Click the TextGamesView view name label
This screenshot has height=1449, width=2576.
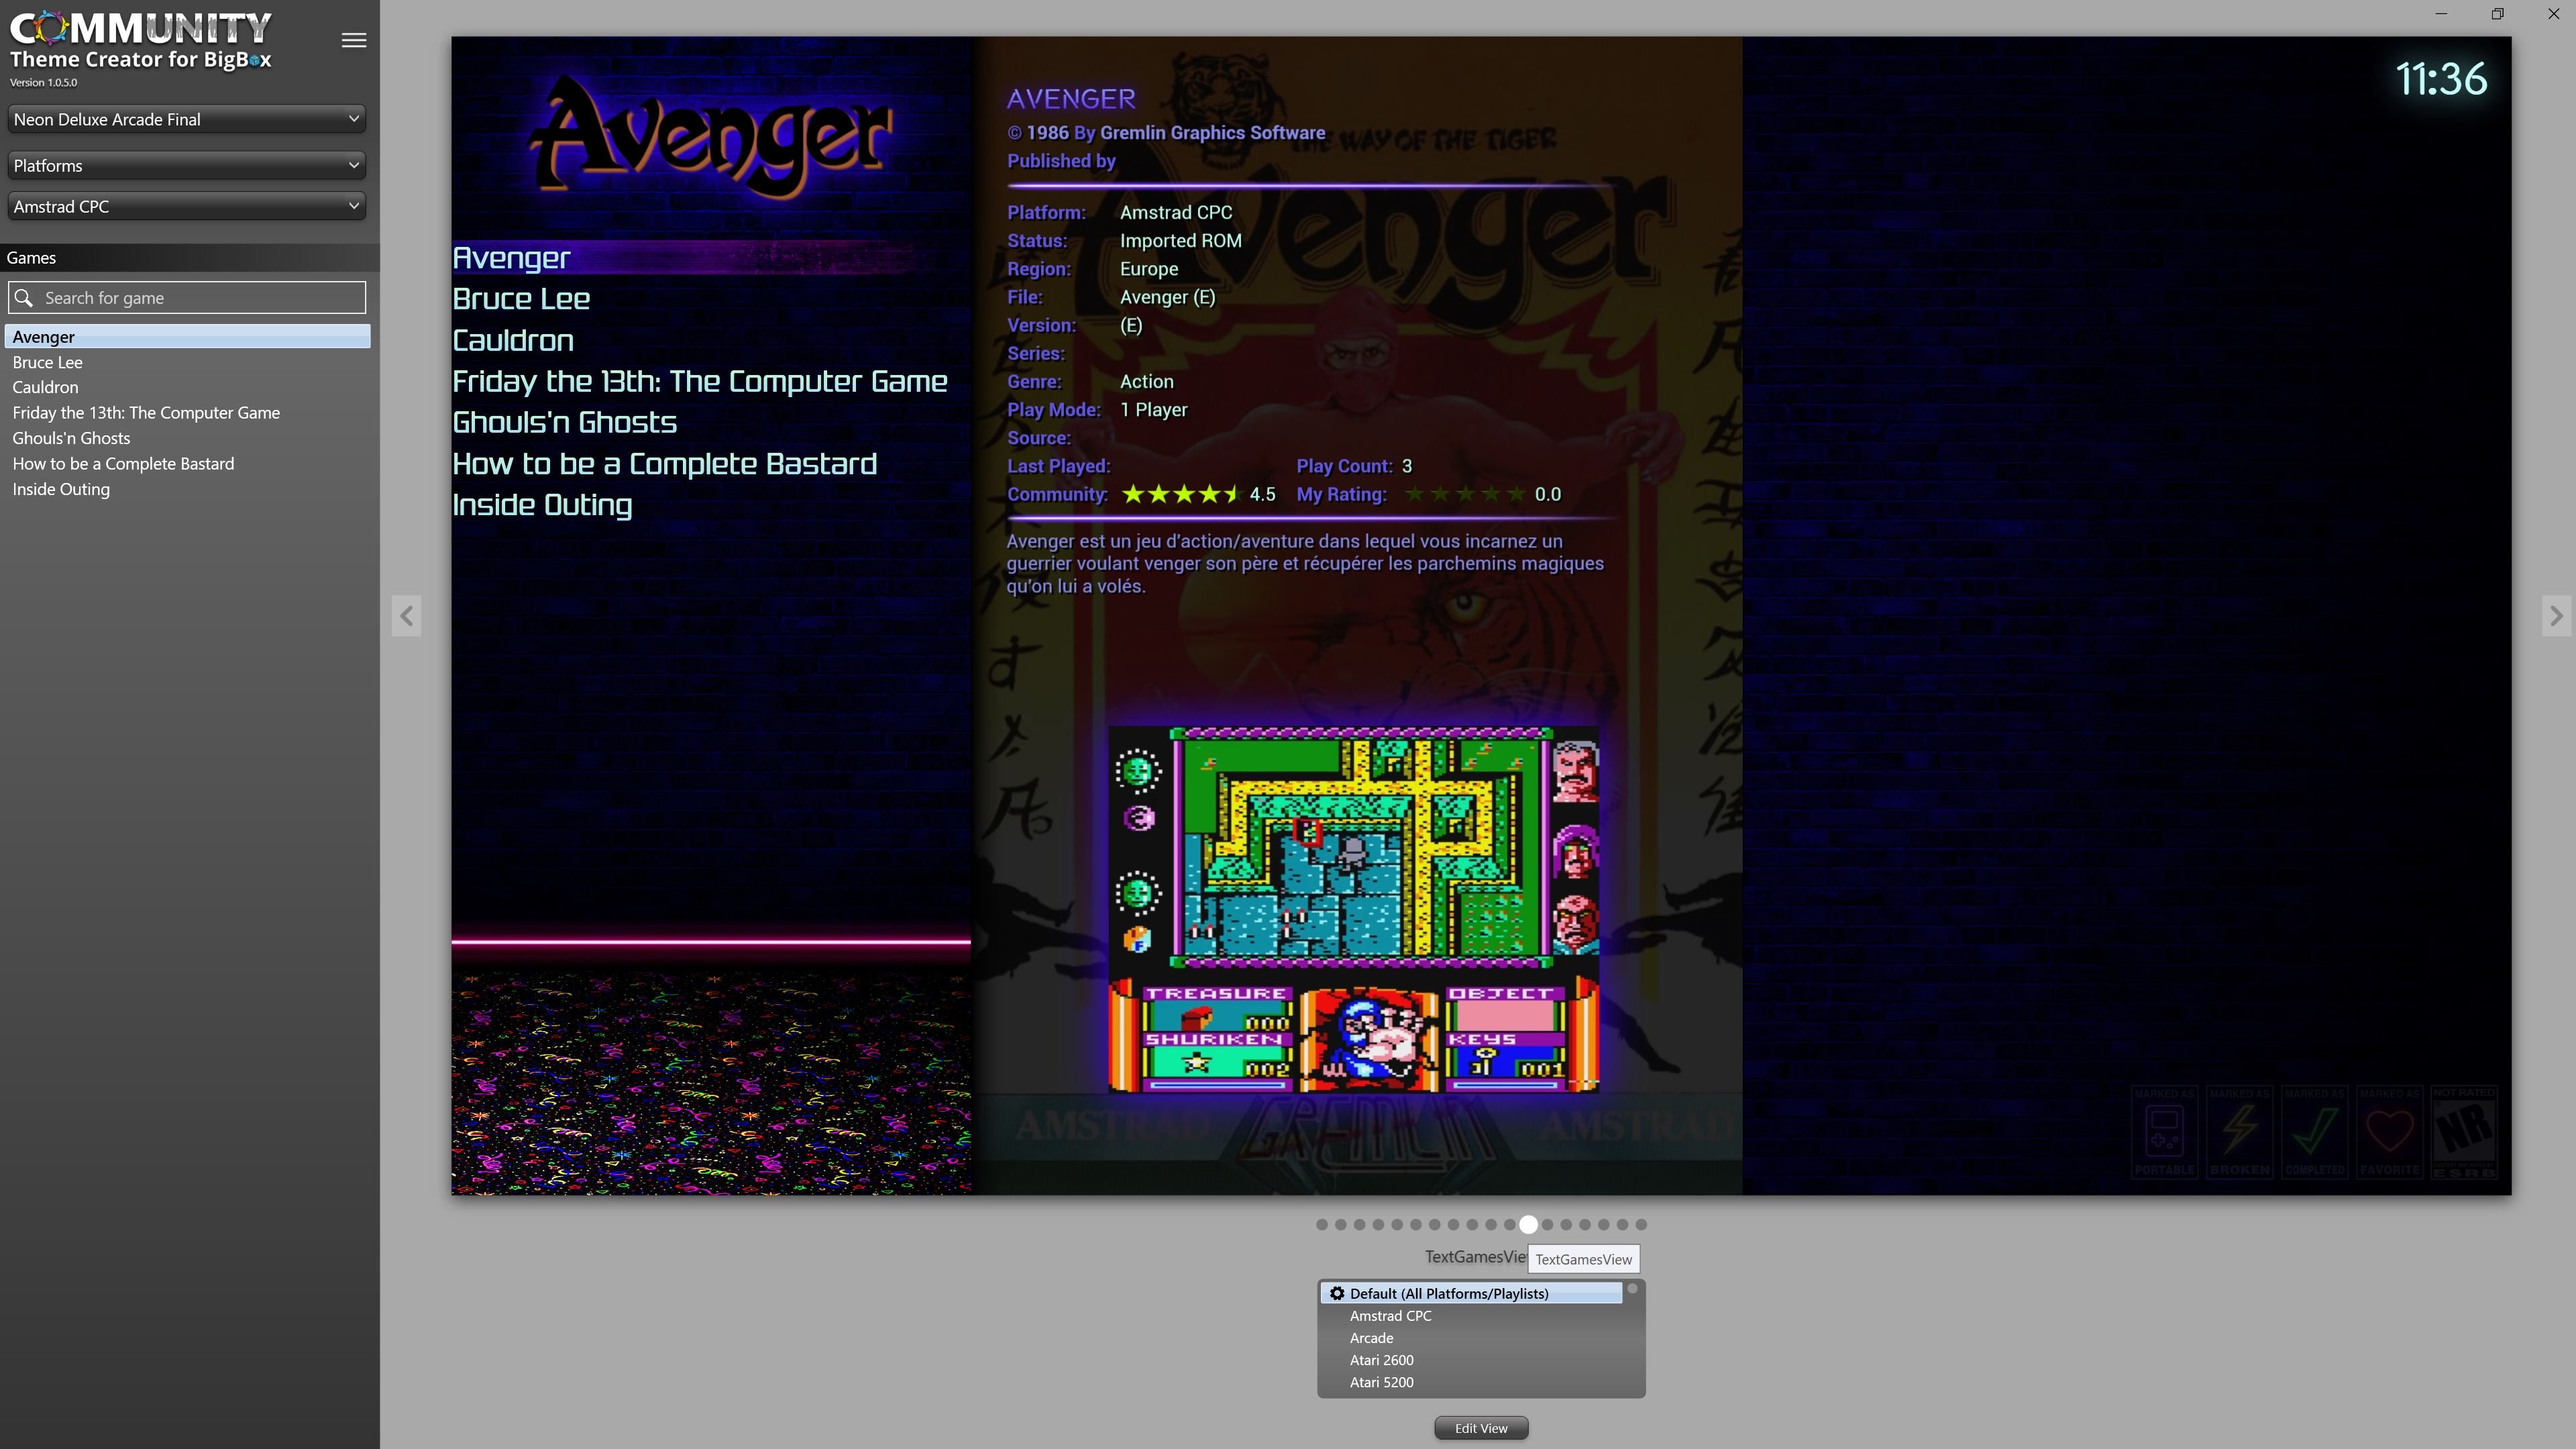pos(1476,1257)
